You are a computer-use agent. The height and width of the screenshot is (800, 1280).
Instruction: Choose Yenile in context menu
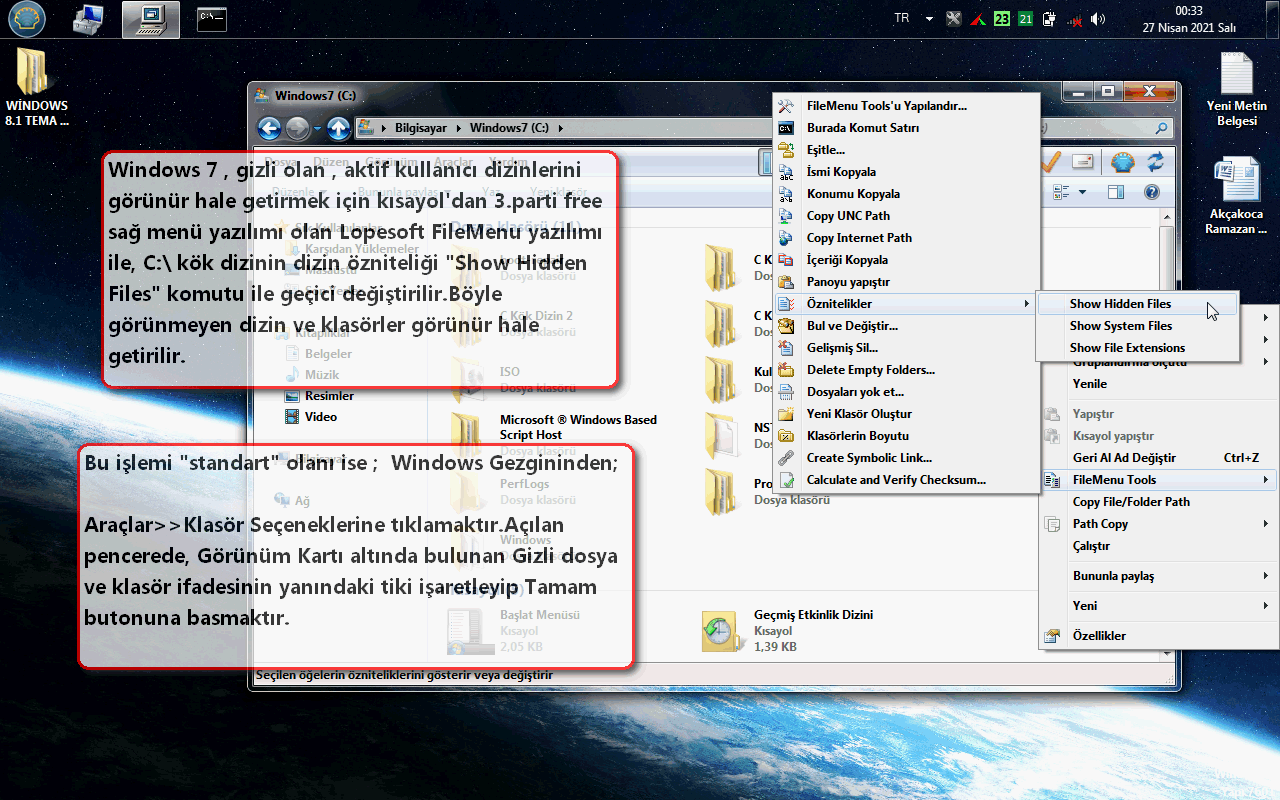click(x=1158, y=384)
